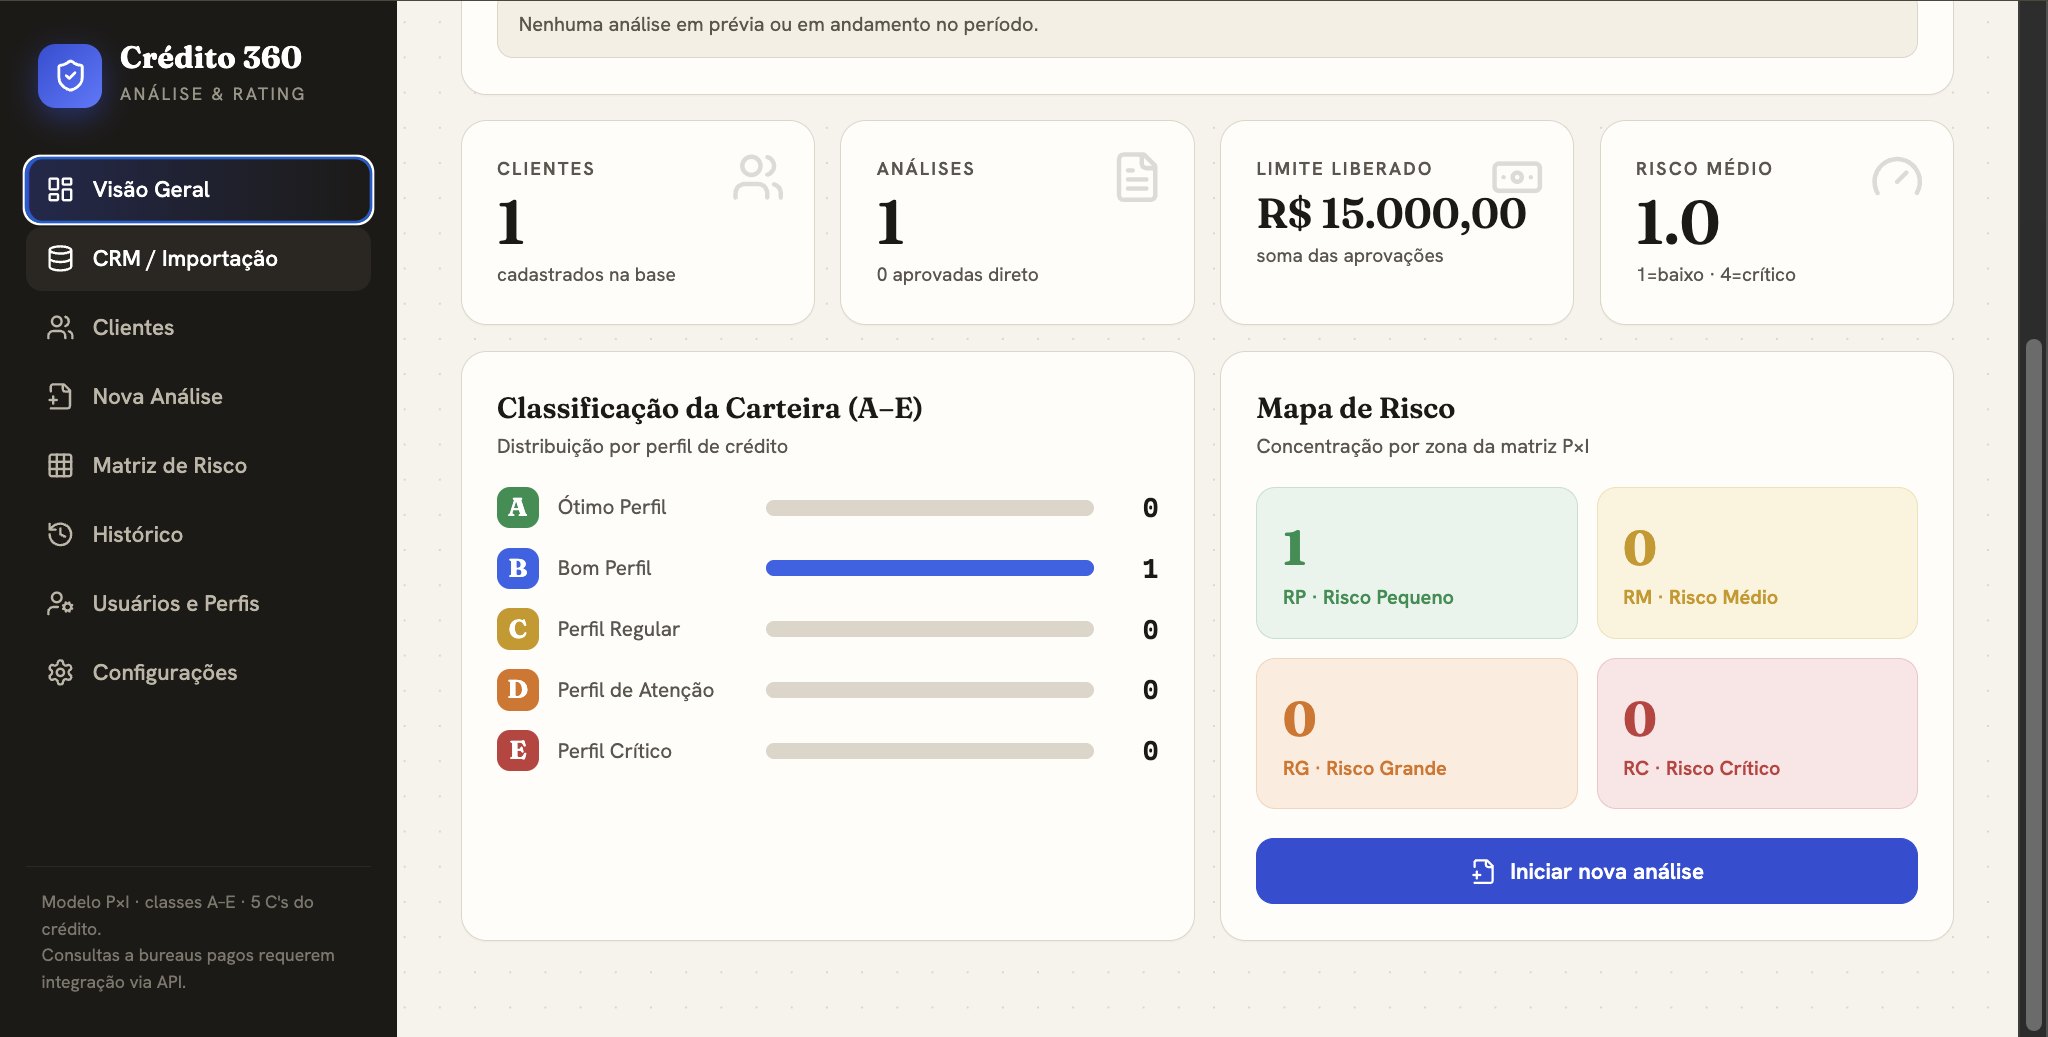The width and height of the screenshot is (2048, 1037).
Task: Click the Perfil de Atenção label
Action: point(635,690)
